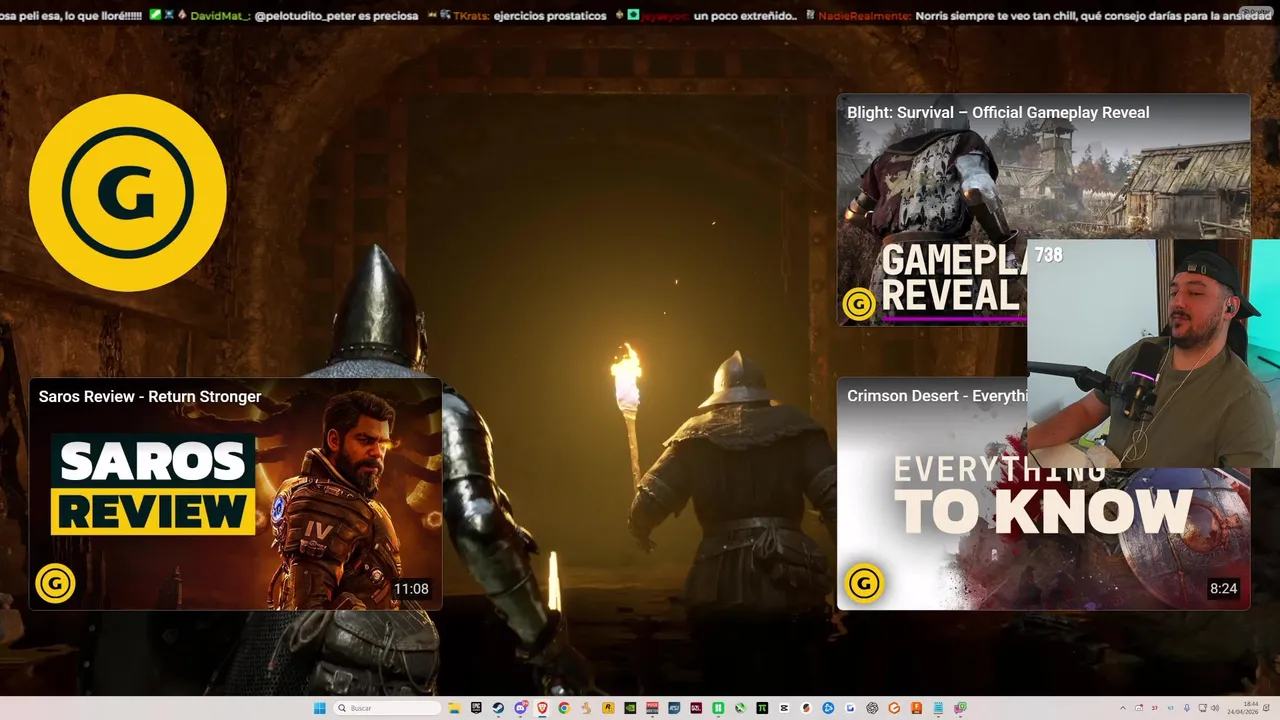Click the microphone icon in system tray
The width and height of the screenshot is (1280, 720).
pos(1187,708)
